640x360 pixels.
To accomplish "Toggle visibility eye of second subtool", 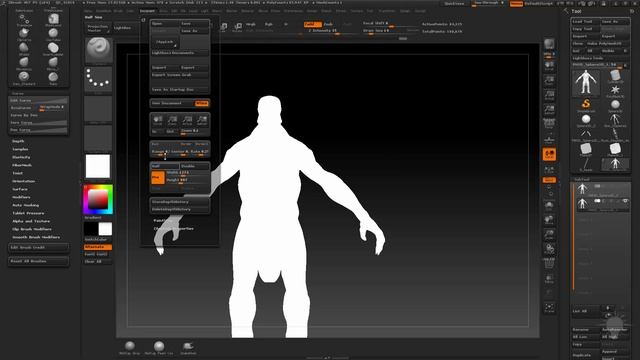I will [x=625, y=201].
